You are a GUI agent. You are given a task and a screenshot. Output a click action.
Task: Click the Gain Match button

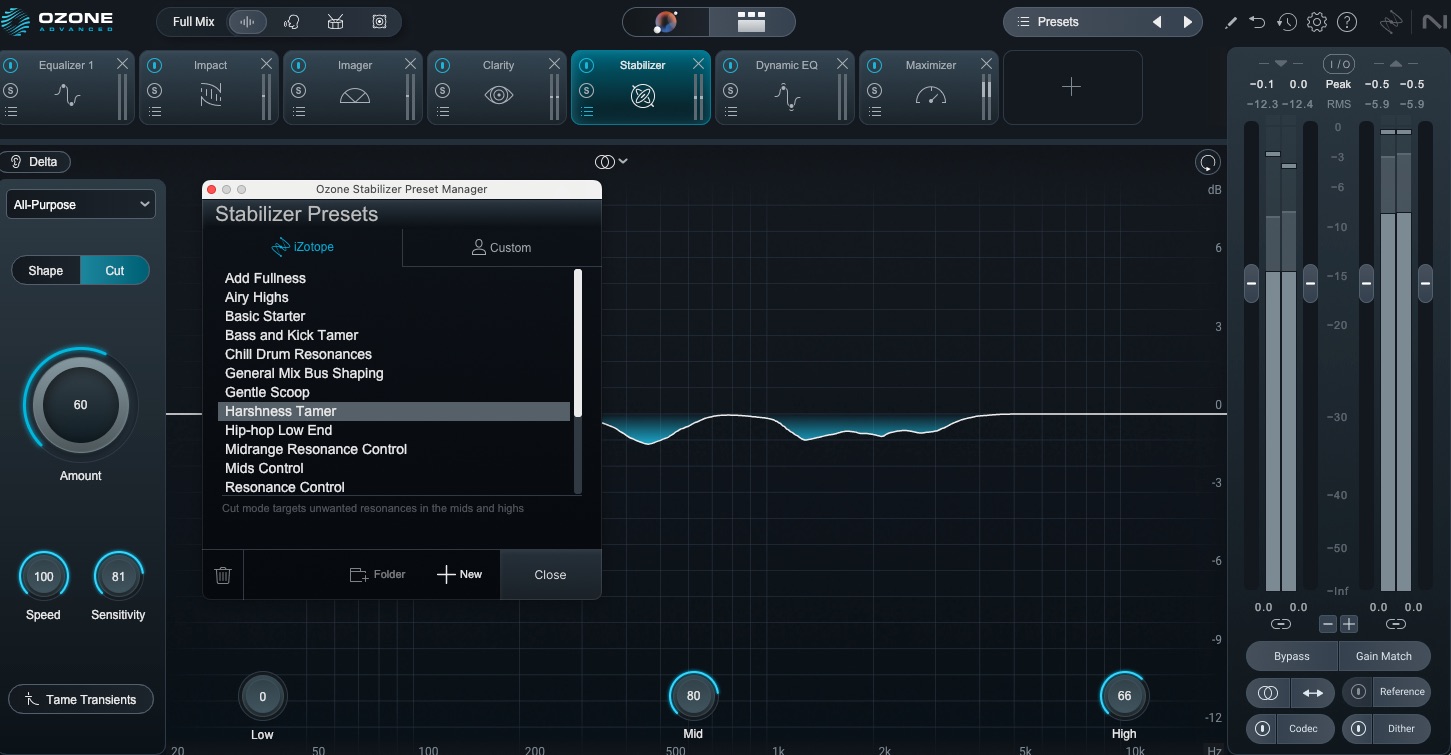pos(1383,657)
